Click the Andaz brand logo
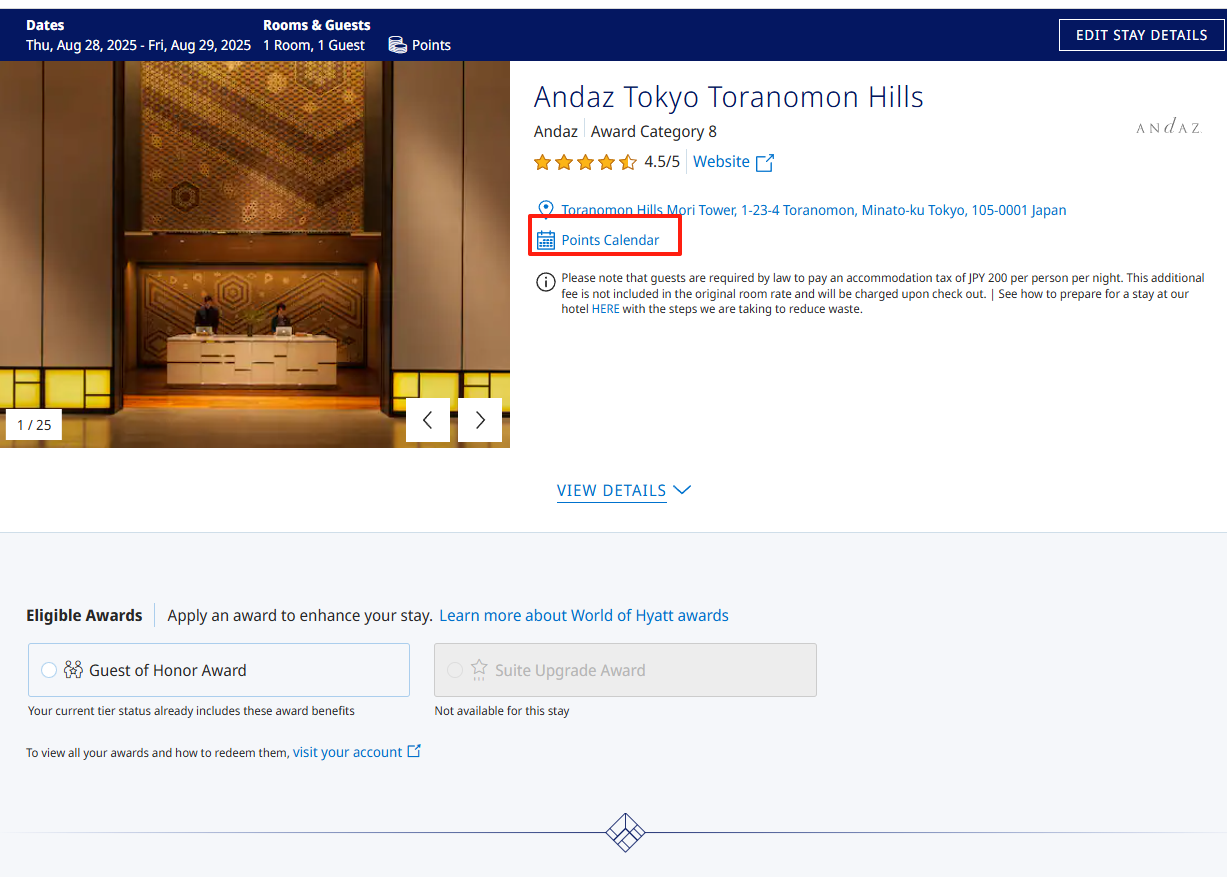The image size is (1227, 877). click(1168, 127)
